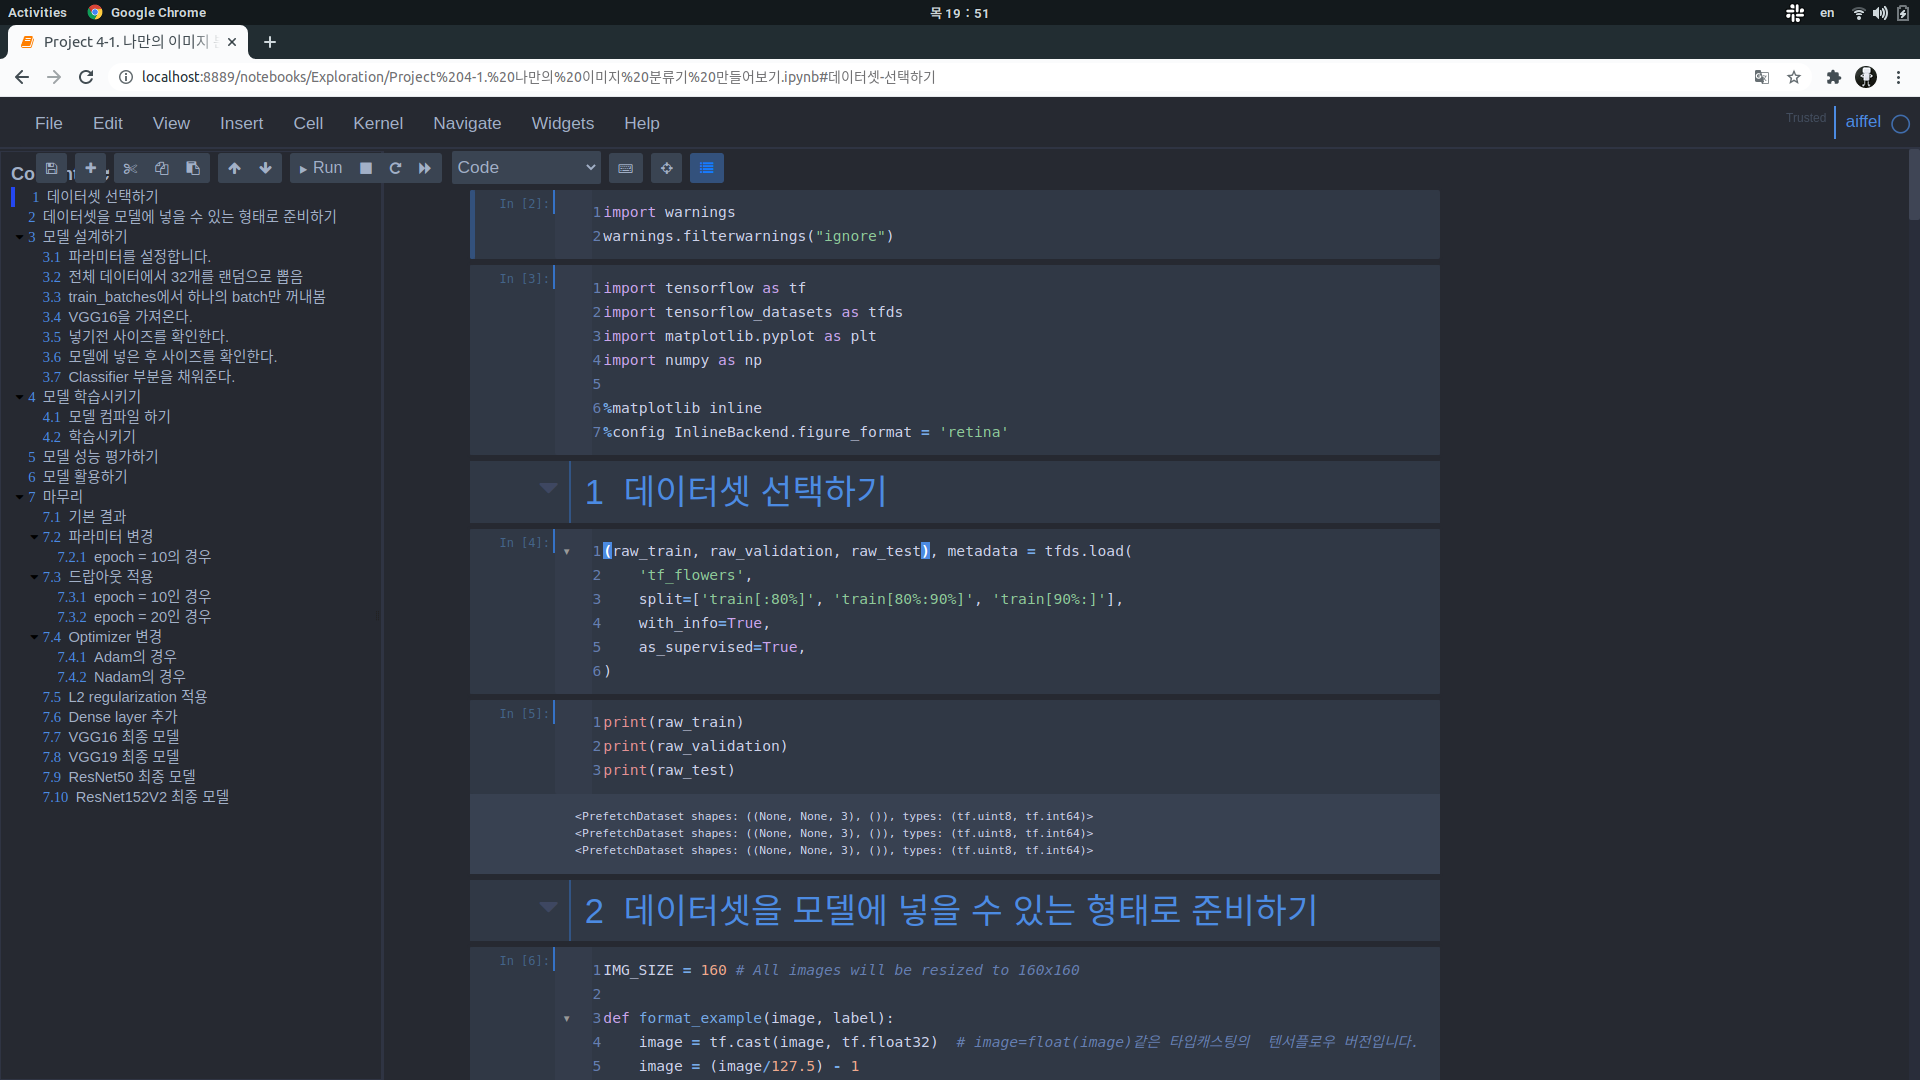Image resolution: width=1920 pixels, height=1080 pixels.
Task: Reload the notebook page
Action: tap(86, 77)
